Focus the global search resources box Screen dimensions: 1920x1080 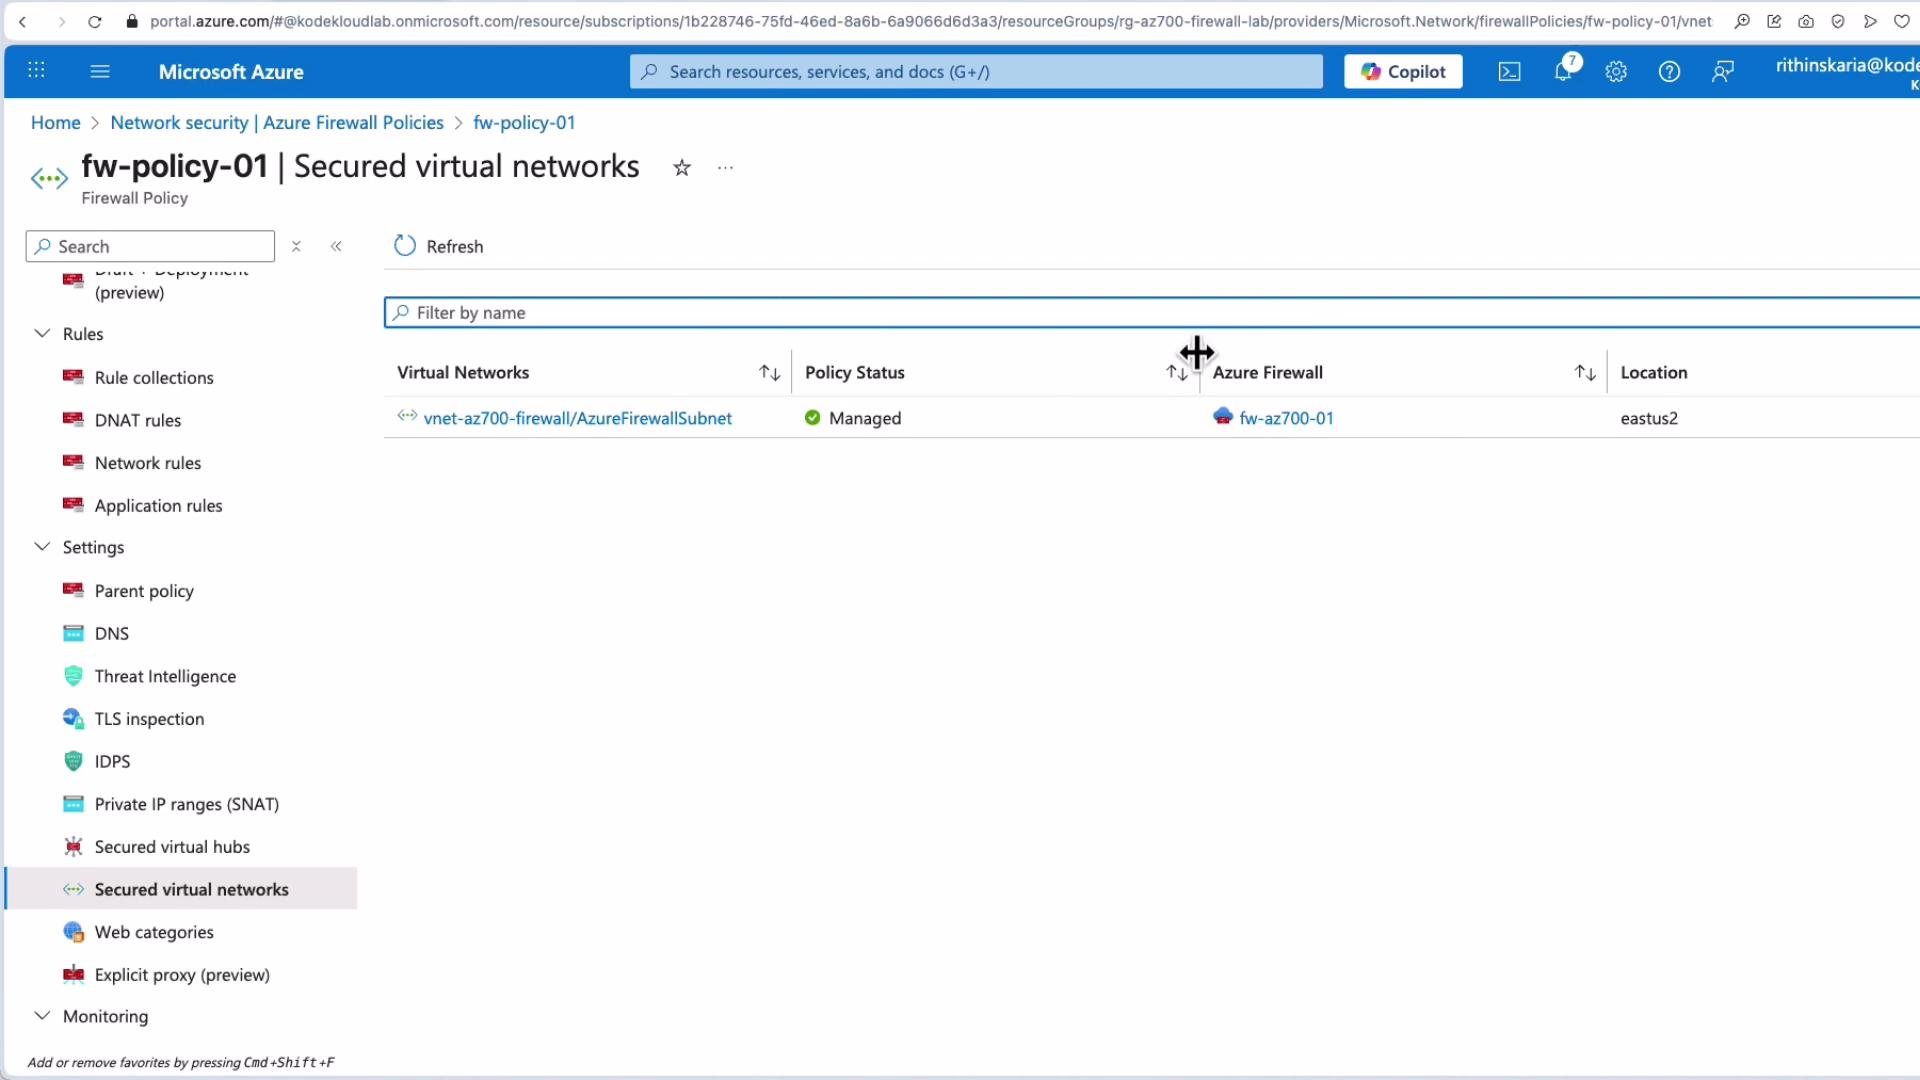click(x=976, y=71)
